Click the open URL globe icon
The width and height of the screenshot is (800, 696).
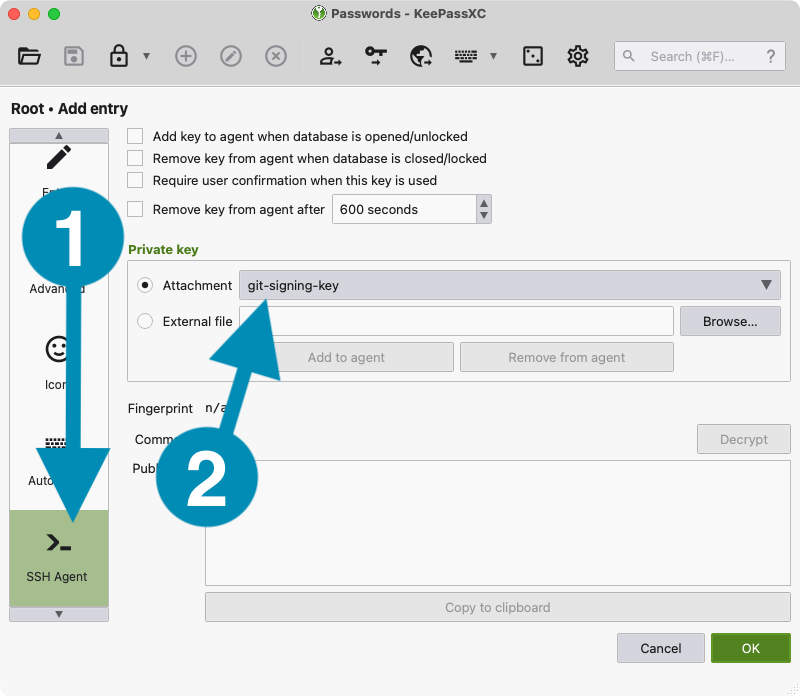point(420,56)
